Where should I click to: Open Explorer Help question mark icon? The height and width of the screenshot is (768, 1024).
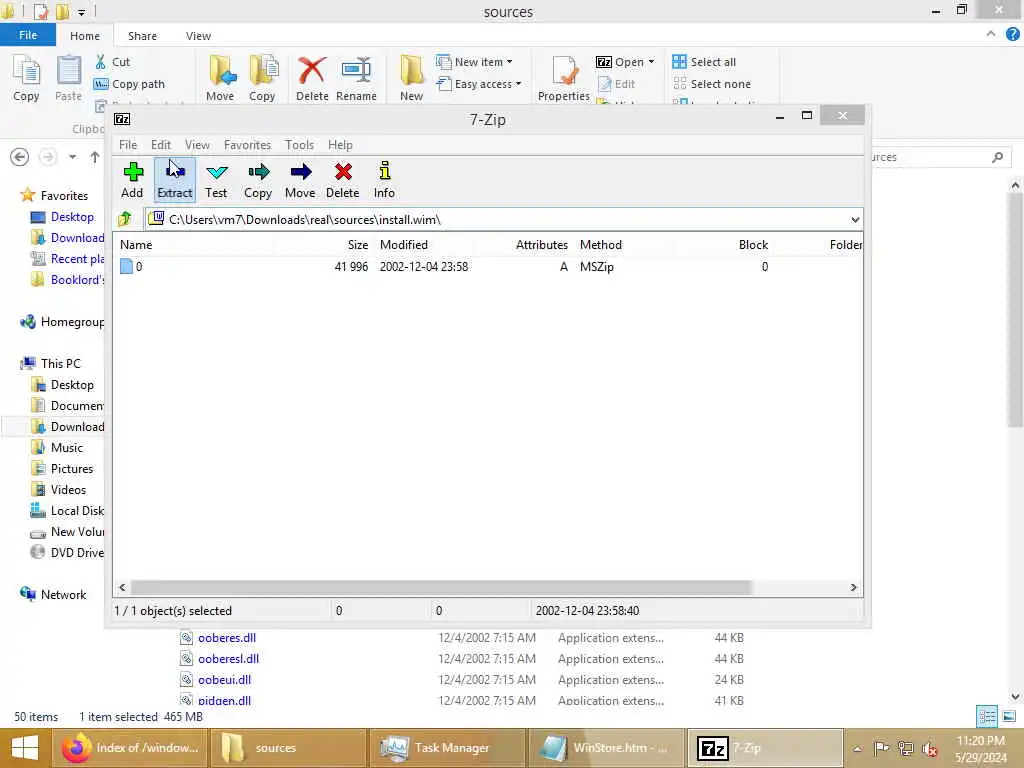click(x=1012, y=34)
